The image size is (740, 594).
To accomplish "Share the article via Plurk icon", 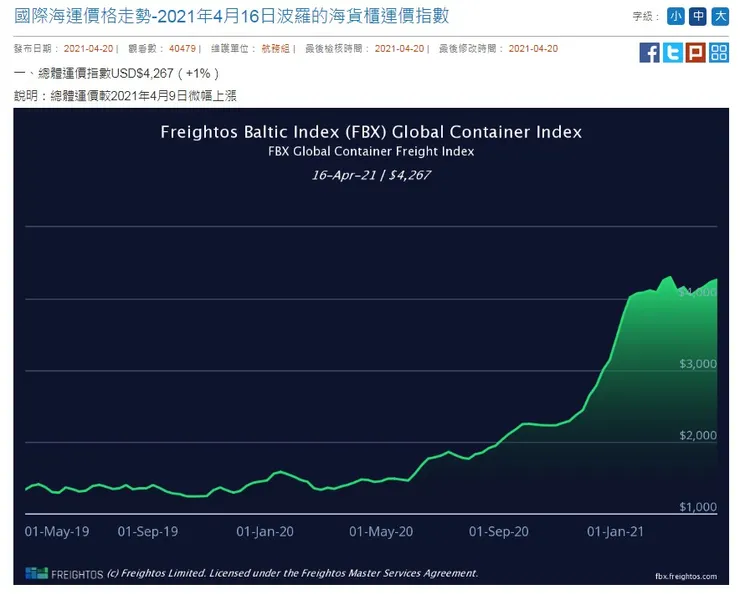I will tap(696, 52).
